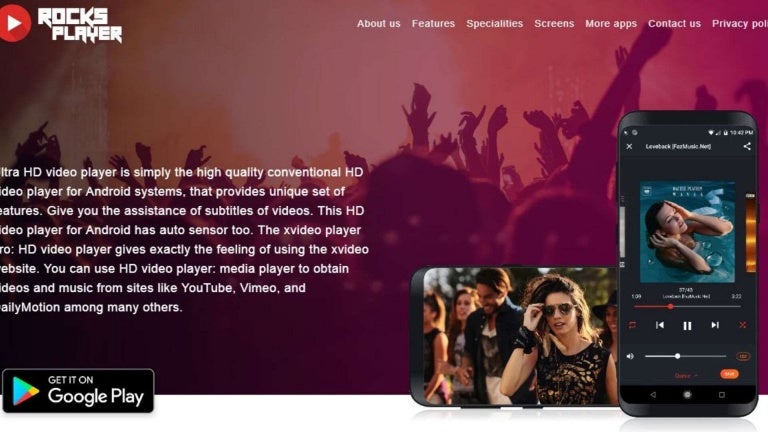
Task: Expand the Queue list in player
Action: (x=686, y=376)
